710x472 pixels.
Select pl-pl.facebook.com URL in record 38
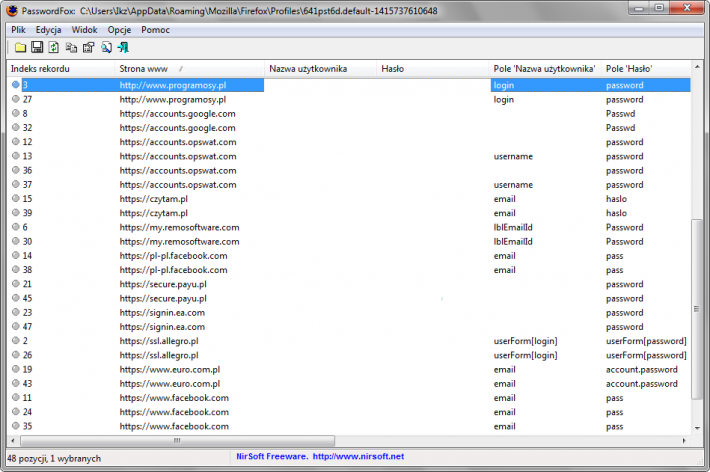pyautogui.click(x=173, y=270)
